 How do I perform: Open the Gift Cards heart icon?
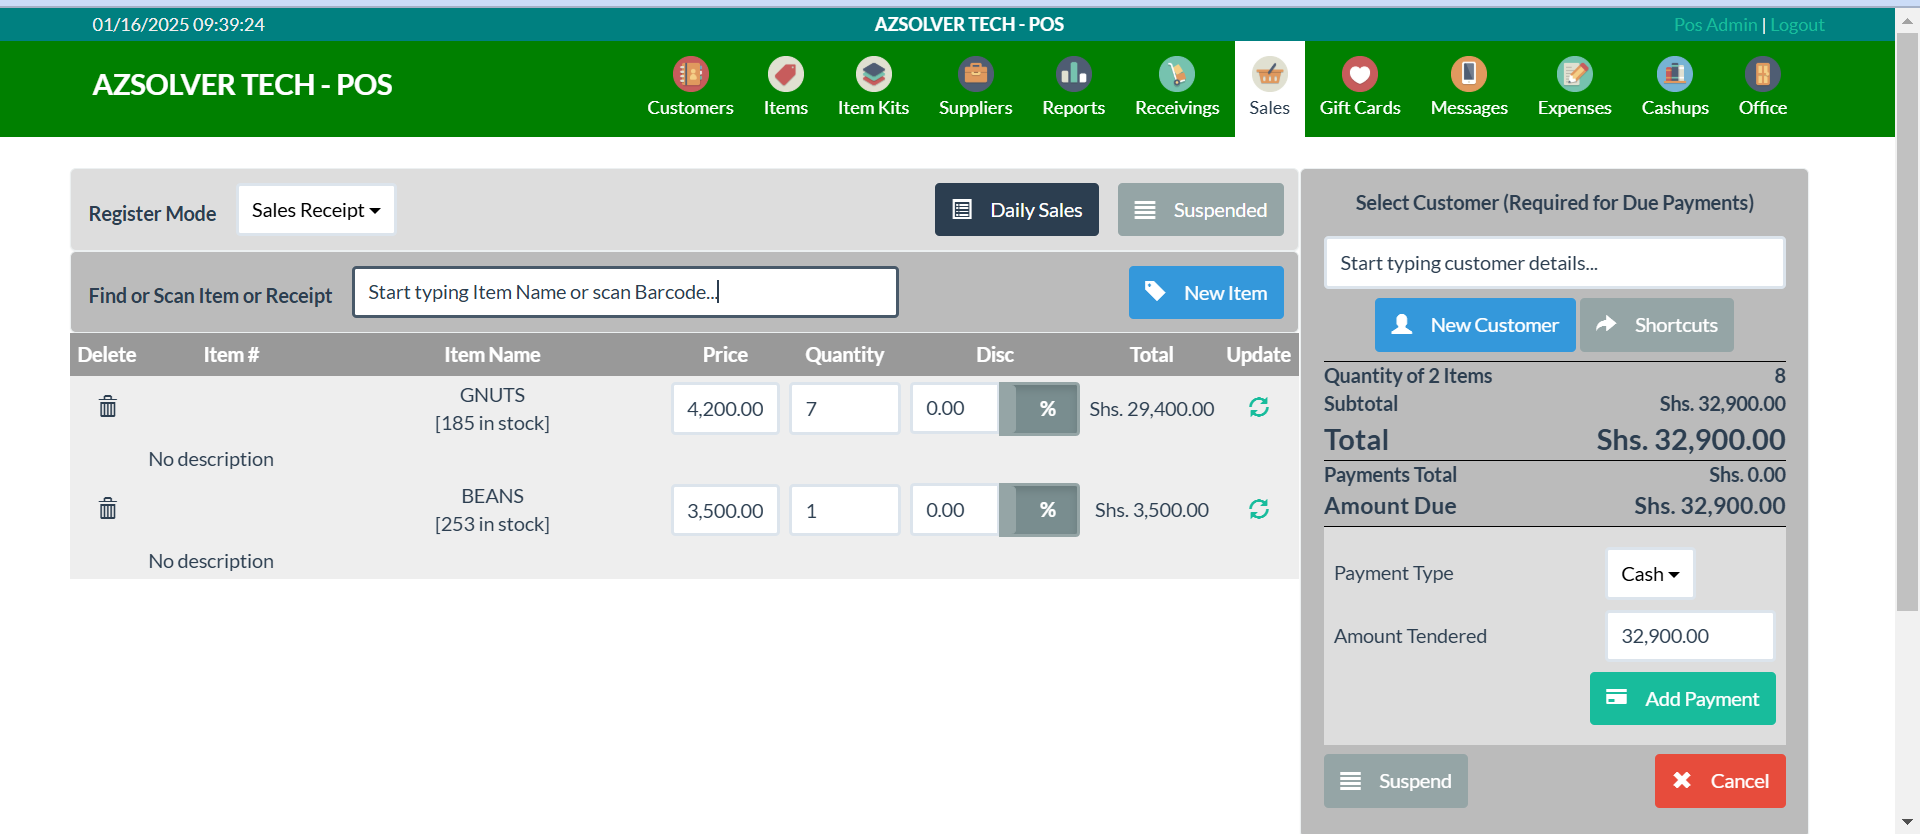pyautogui.click(x=1359, y=74)
